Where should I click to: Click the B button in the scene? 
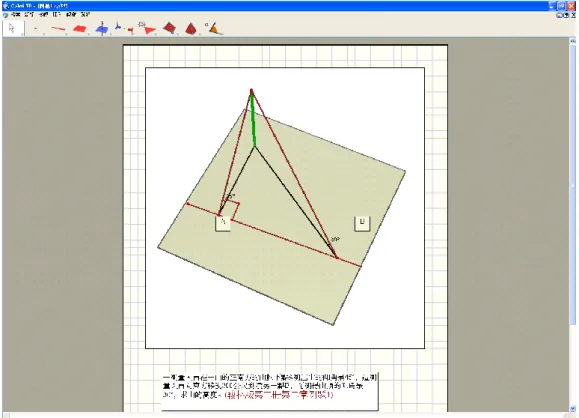tap(362, 223)
